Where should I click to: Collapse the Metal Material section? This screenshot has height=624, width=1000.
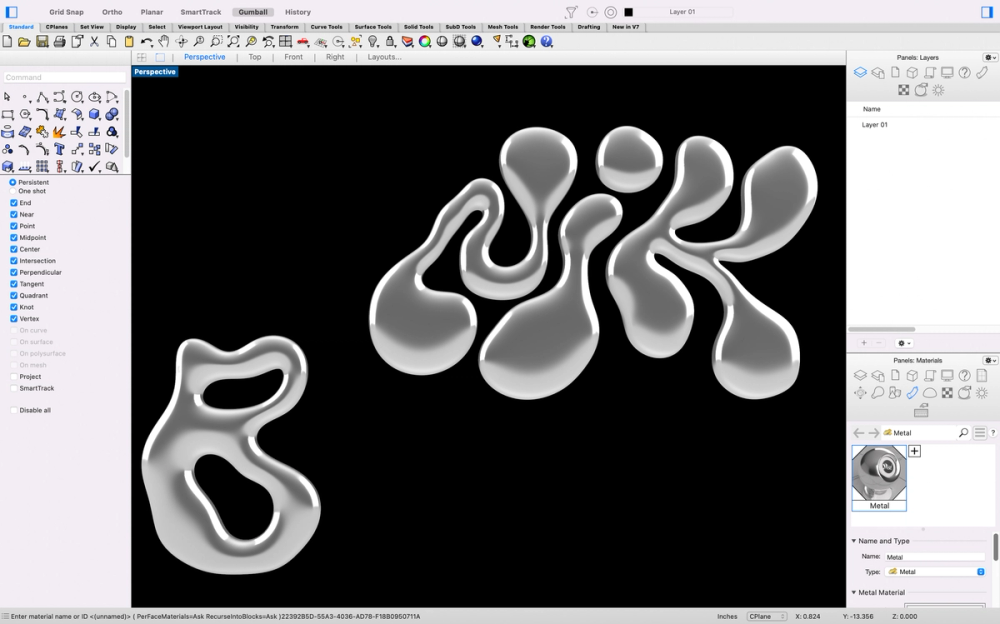point(854,593)
